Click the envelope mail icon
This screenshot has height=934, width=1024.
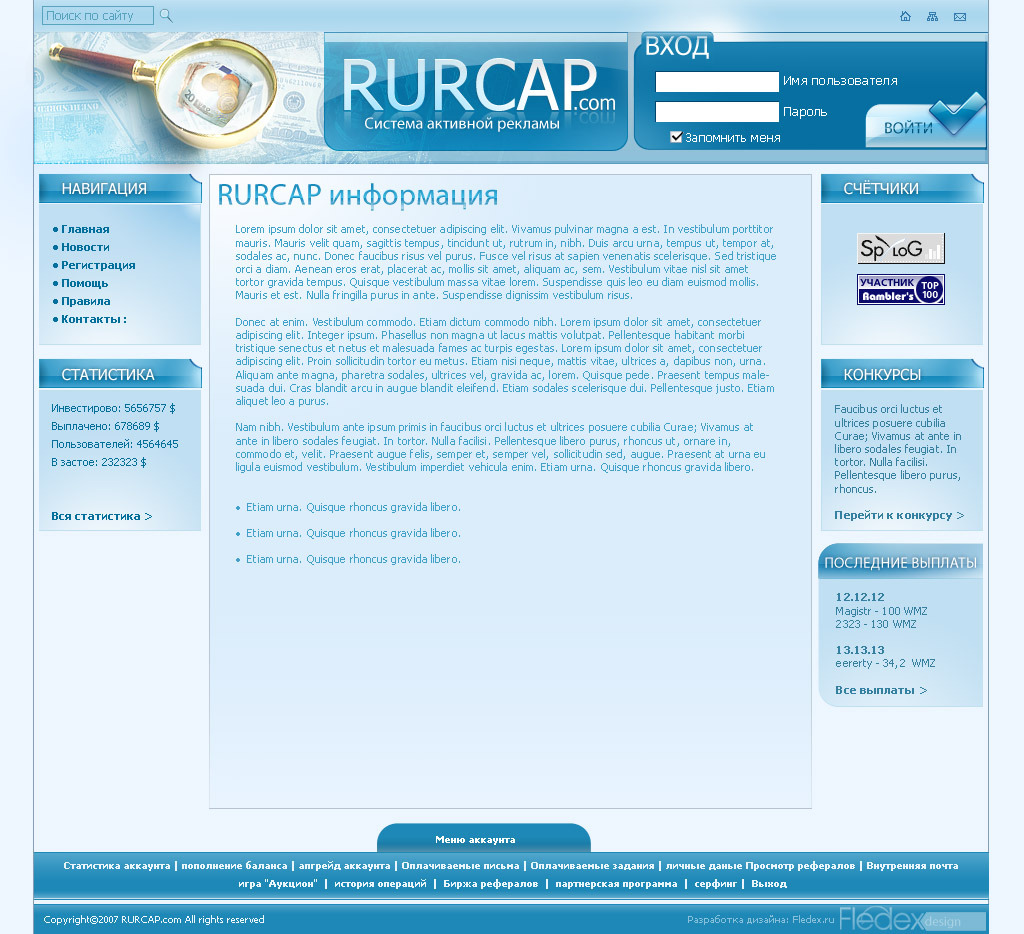pos(959,16)
